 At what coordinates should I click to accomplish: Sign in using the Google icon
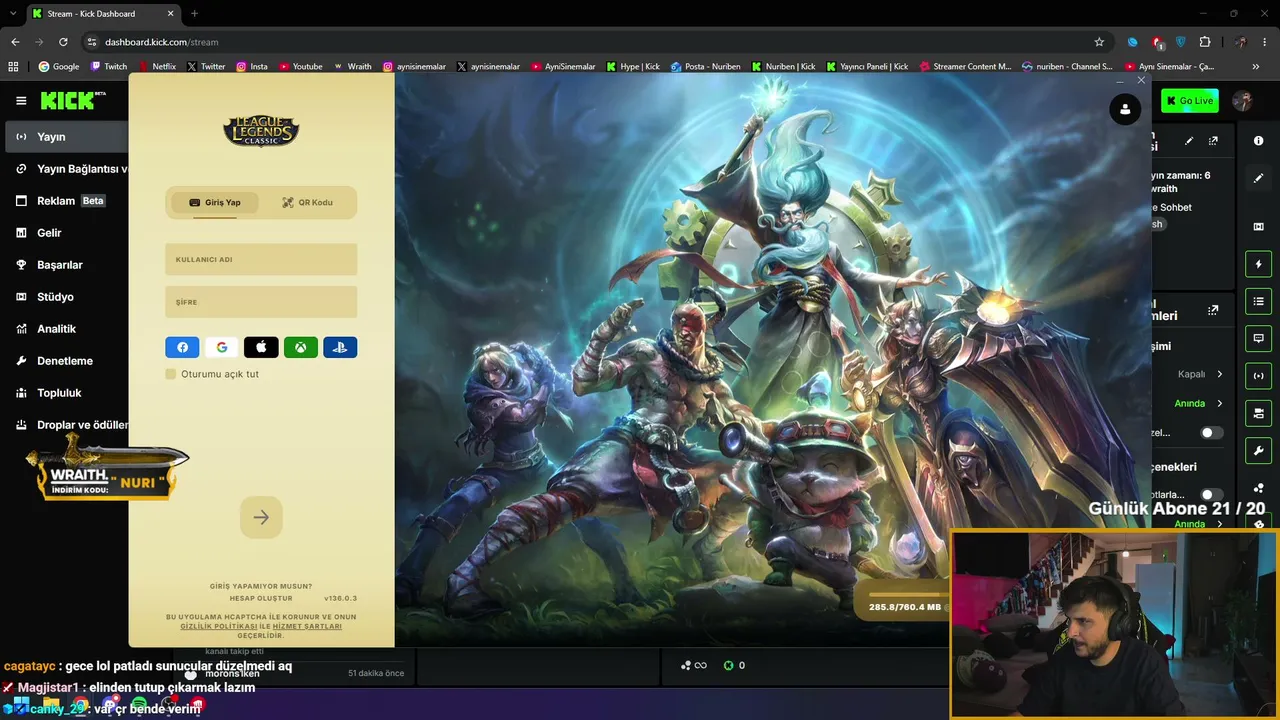[x=222, y=347]
